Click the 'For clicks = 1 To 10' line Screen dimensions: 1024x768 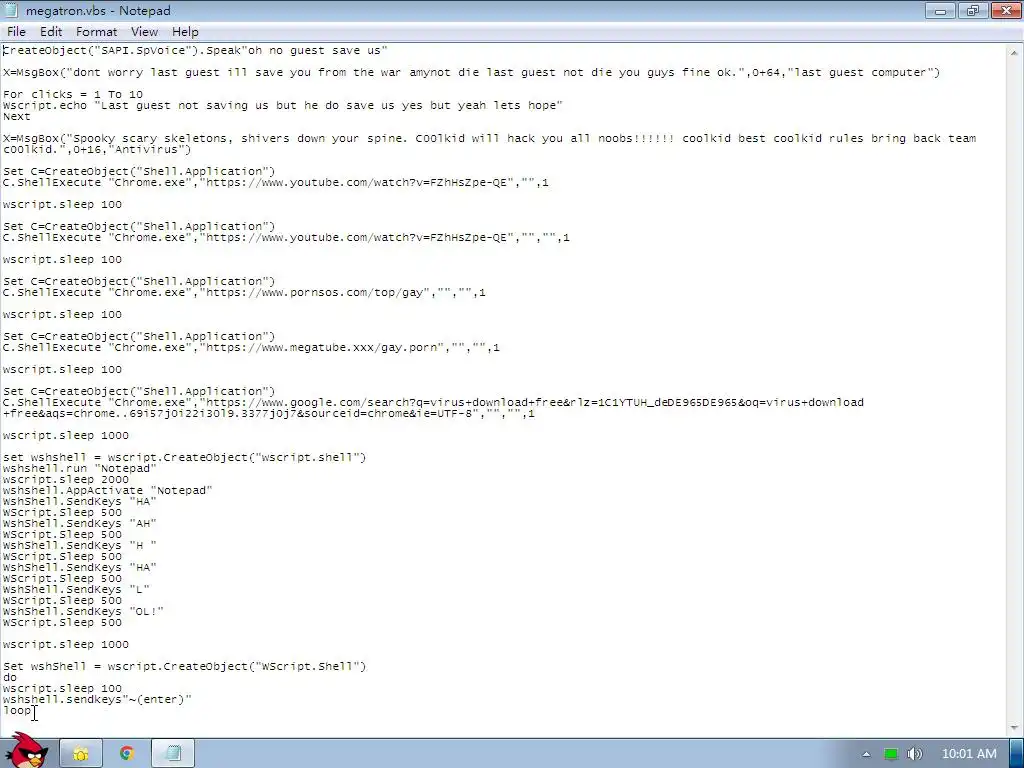[72, 95]
